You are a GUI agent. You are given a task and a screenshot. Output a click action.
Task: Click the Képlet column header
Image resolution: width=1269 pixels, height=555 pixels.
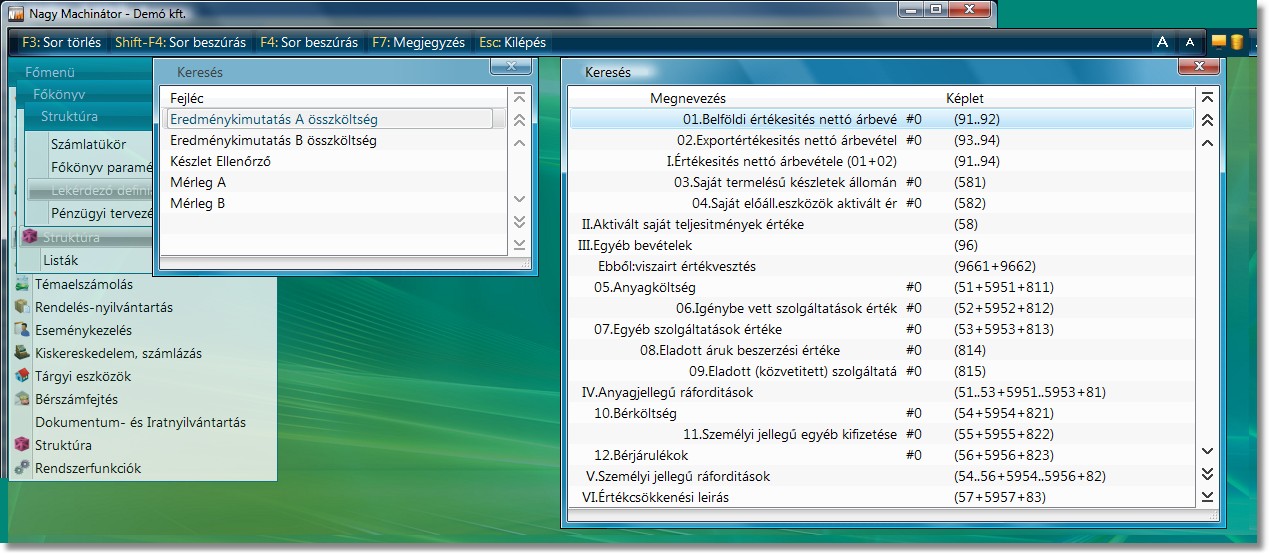pyautogui.click(x=965, y=98)
